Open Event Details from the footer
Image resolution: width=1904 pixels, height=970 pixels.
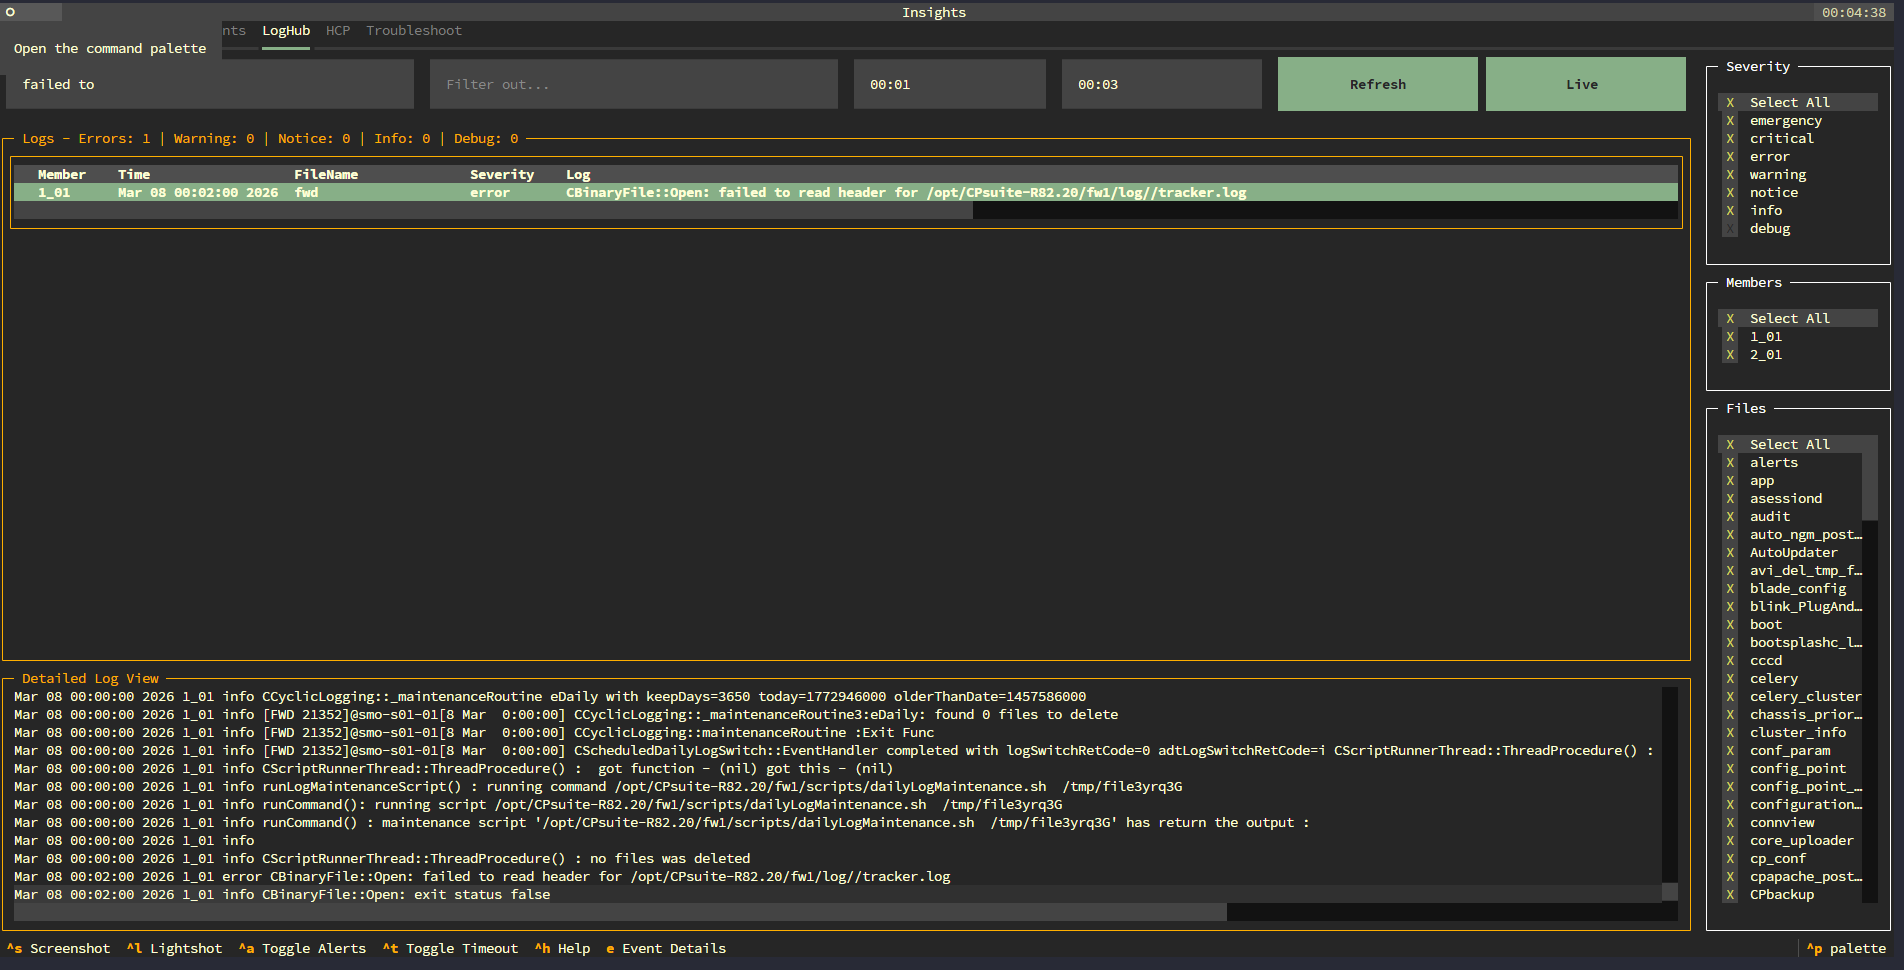tap(666, 948)
